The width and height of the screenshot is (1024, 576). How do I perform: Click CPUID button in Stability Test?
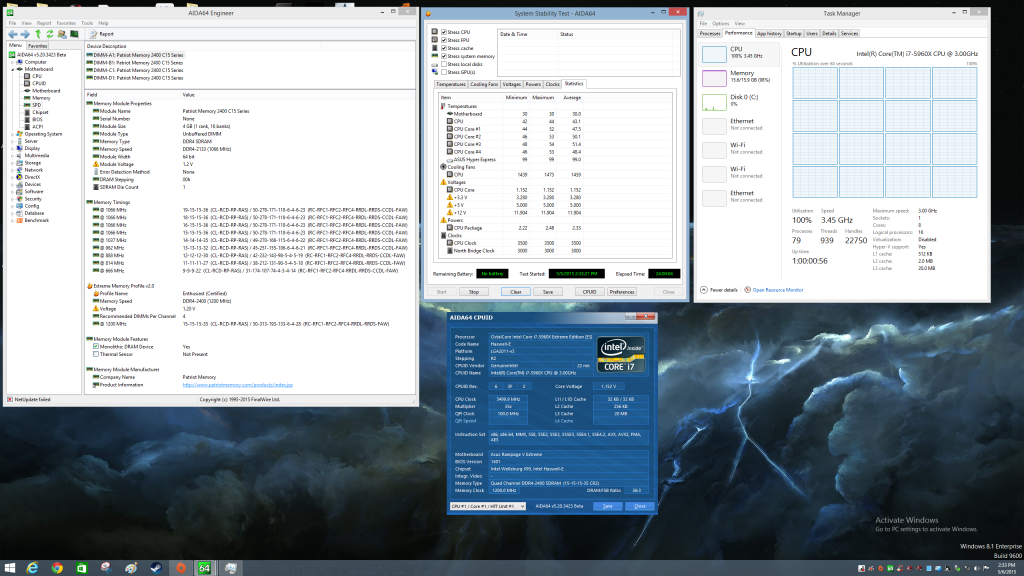[x=589, y=292]
